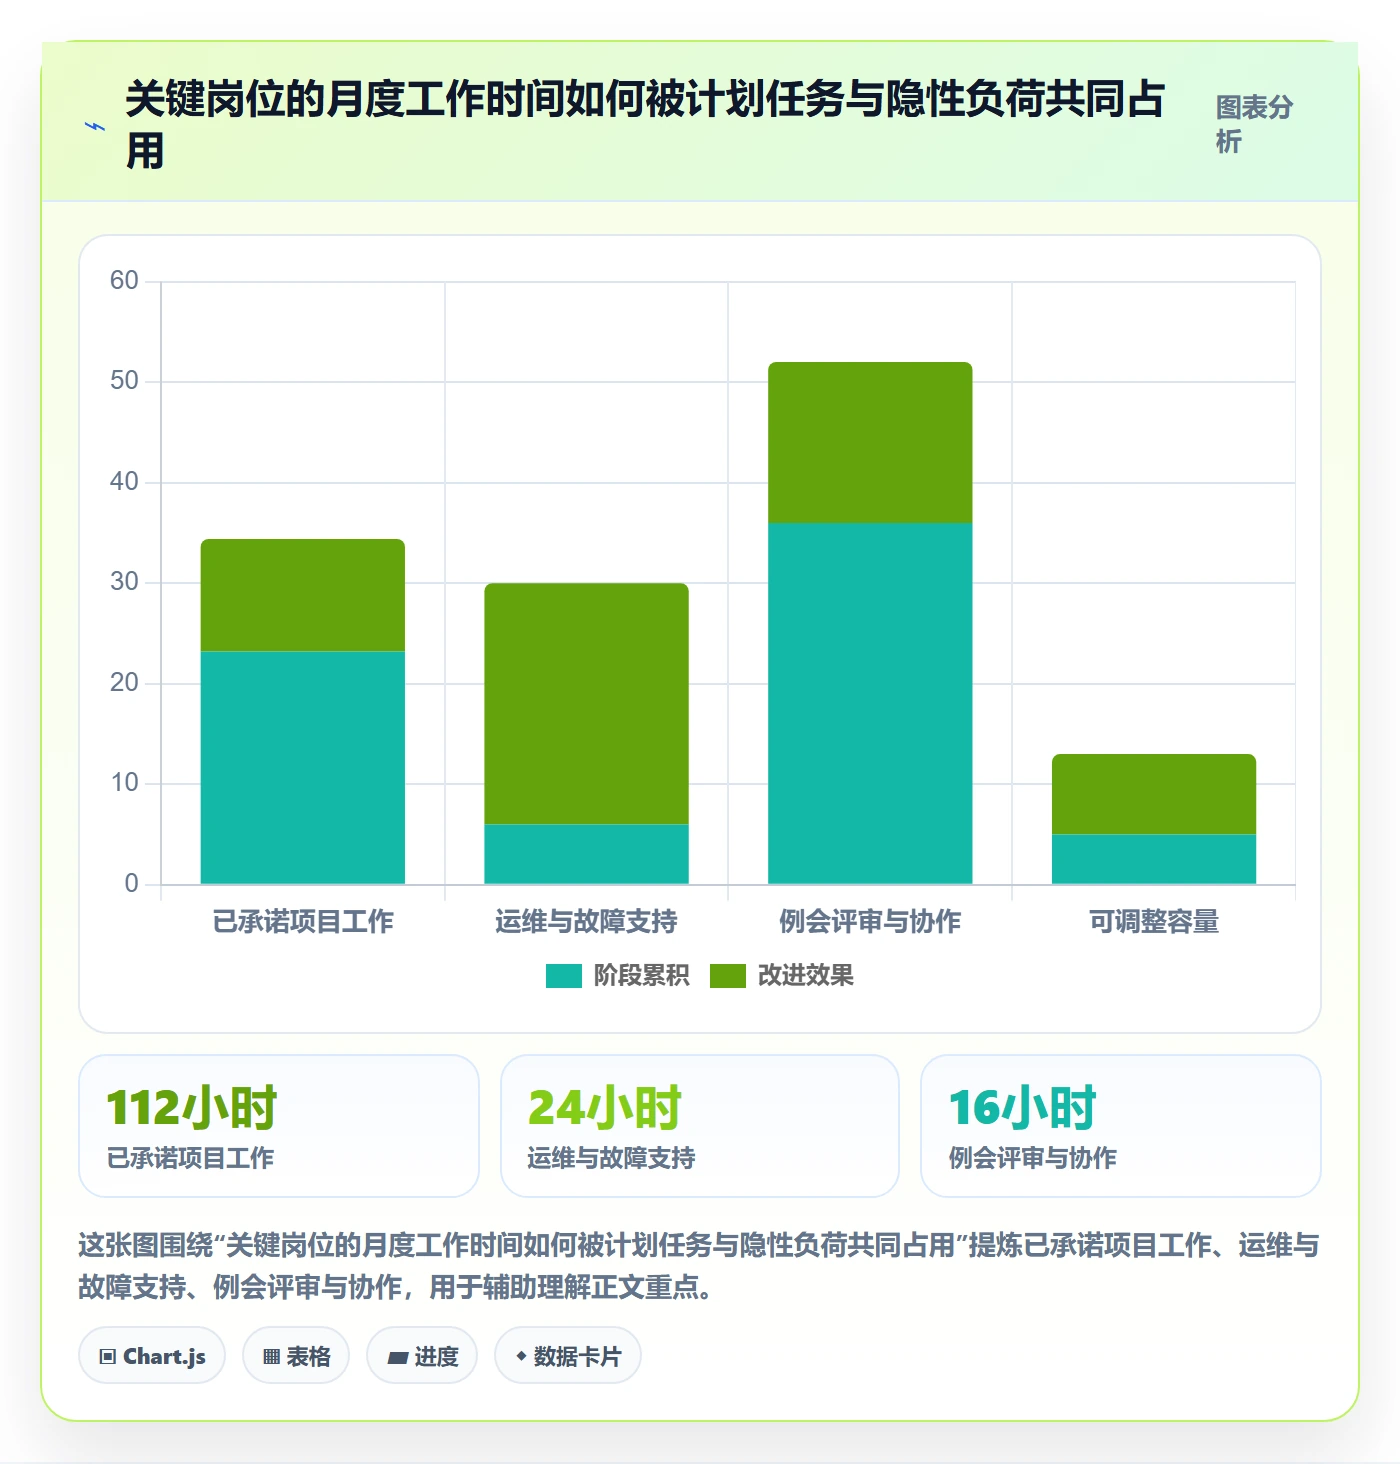Click teal bar segment for 例会评审与协作
Viewport: 1400px width, 1464px height.
coord(870,704)
